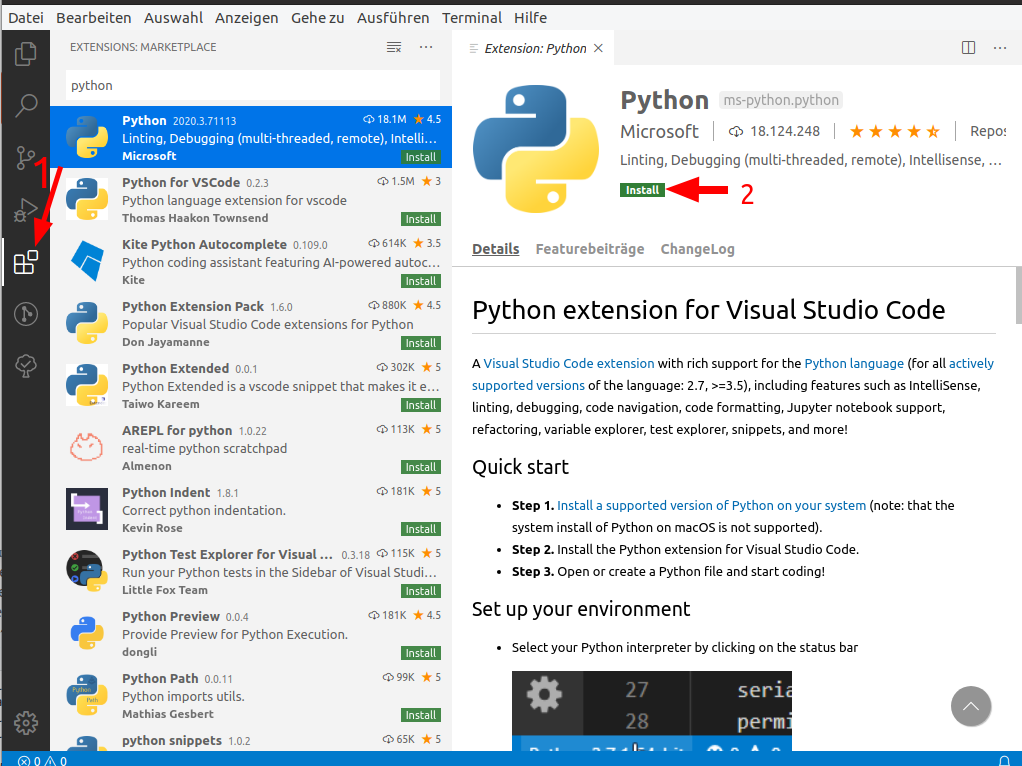Image resolution: width=1022 pixels, height=766 pixels.
Task: Open the Search view in activity bar
Action: [x=25, y=105]
